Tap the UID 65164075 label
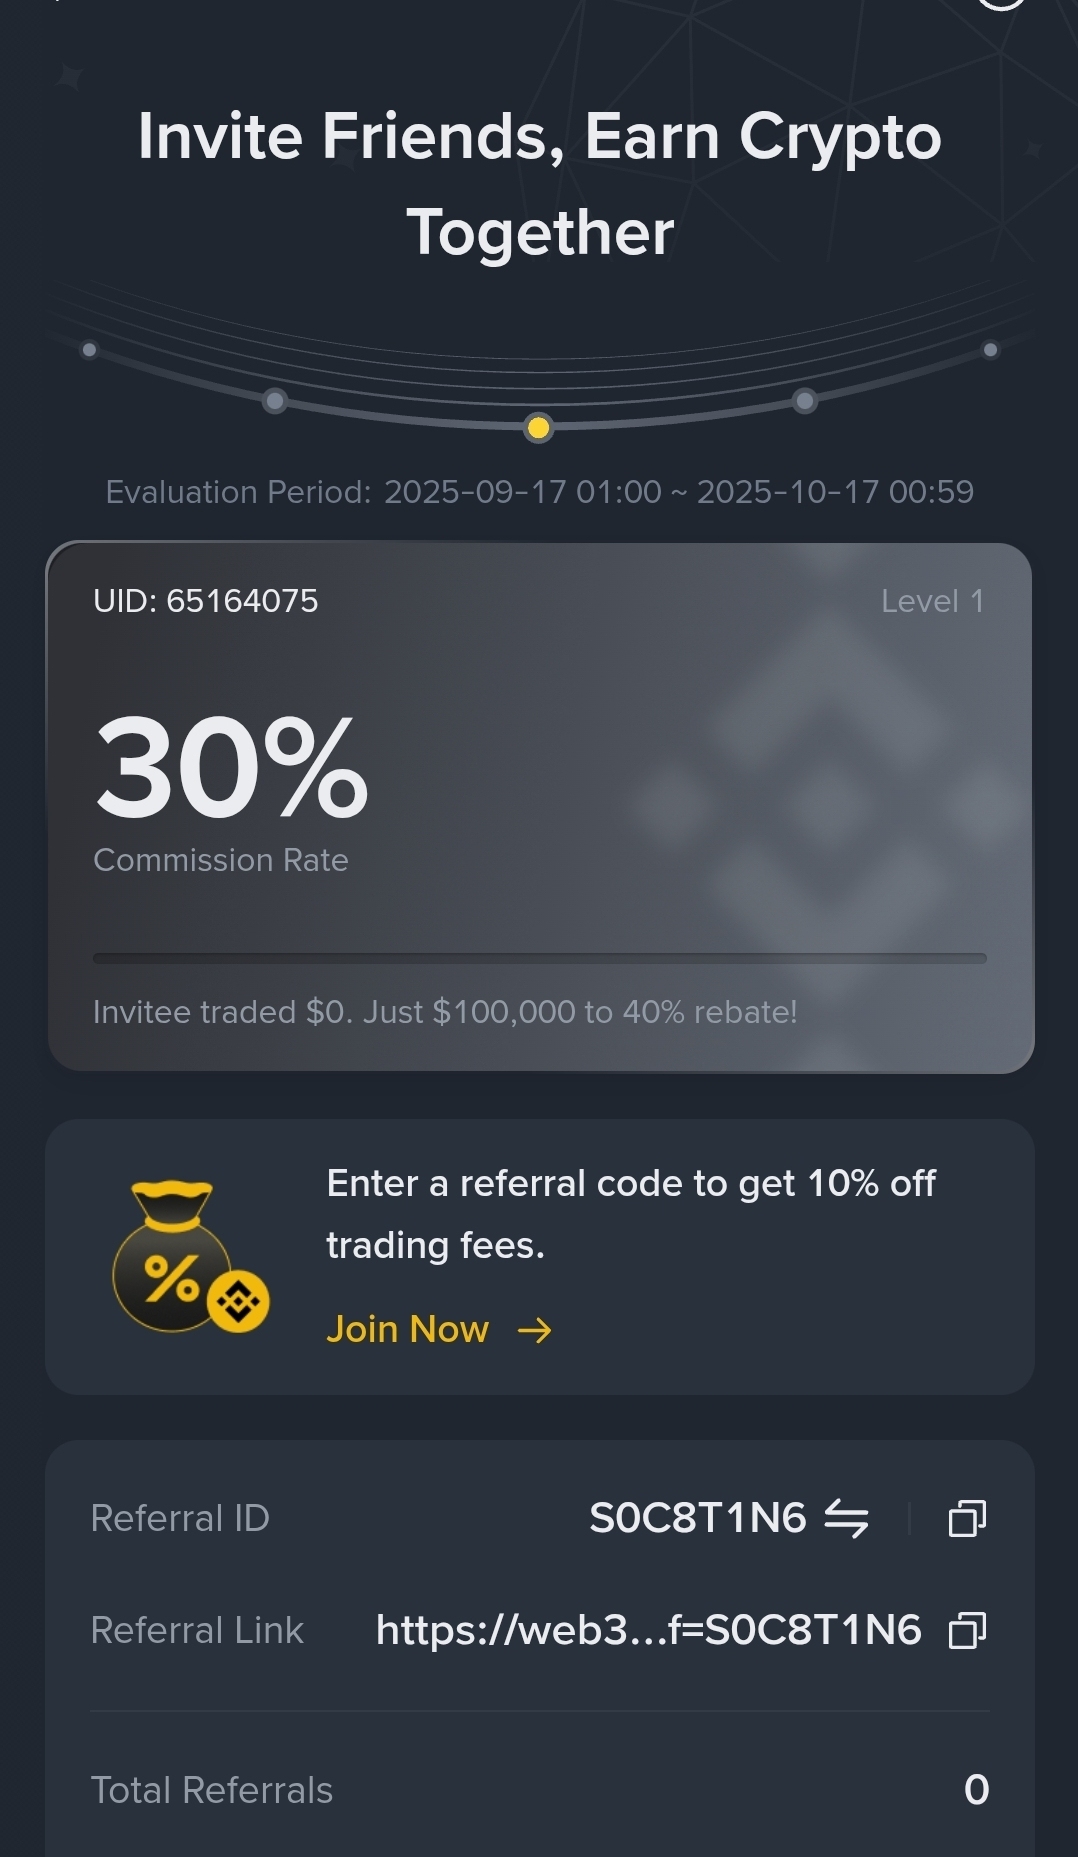Image resolution: width=1078 pixels, height=1857 pixels. 205,601
